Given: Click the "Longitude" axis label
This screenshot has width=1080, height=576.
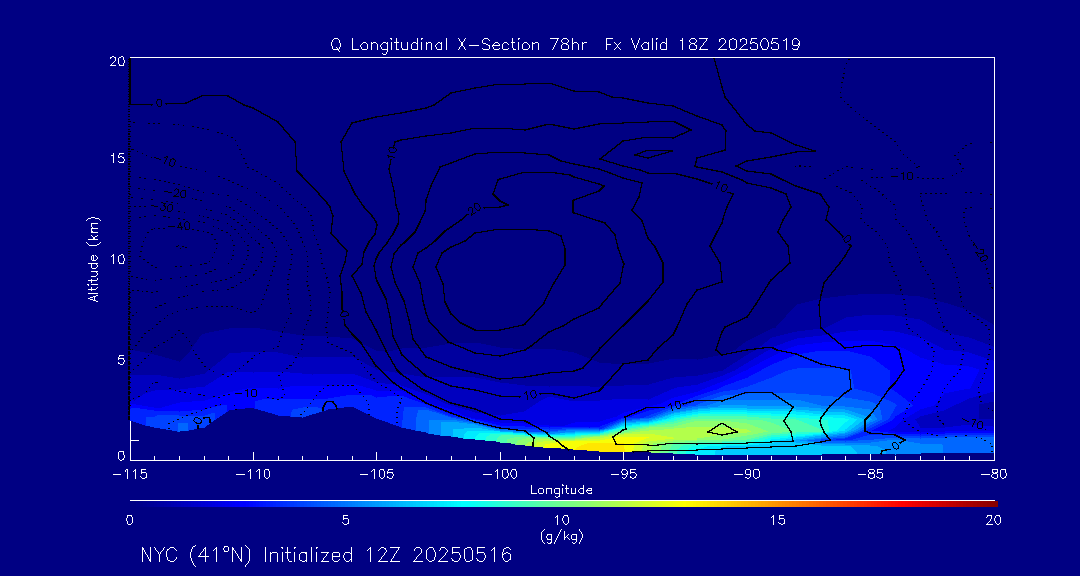Looking at the screenshot, I should click(x=561, y=490).
